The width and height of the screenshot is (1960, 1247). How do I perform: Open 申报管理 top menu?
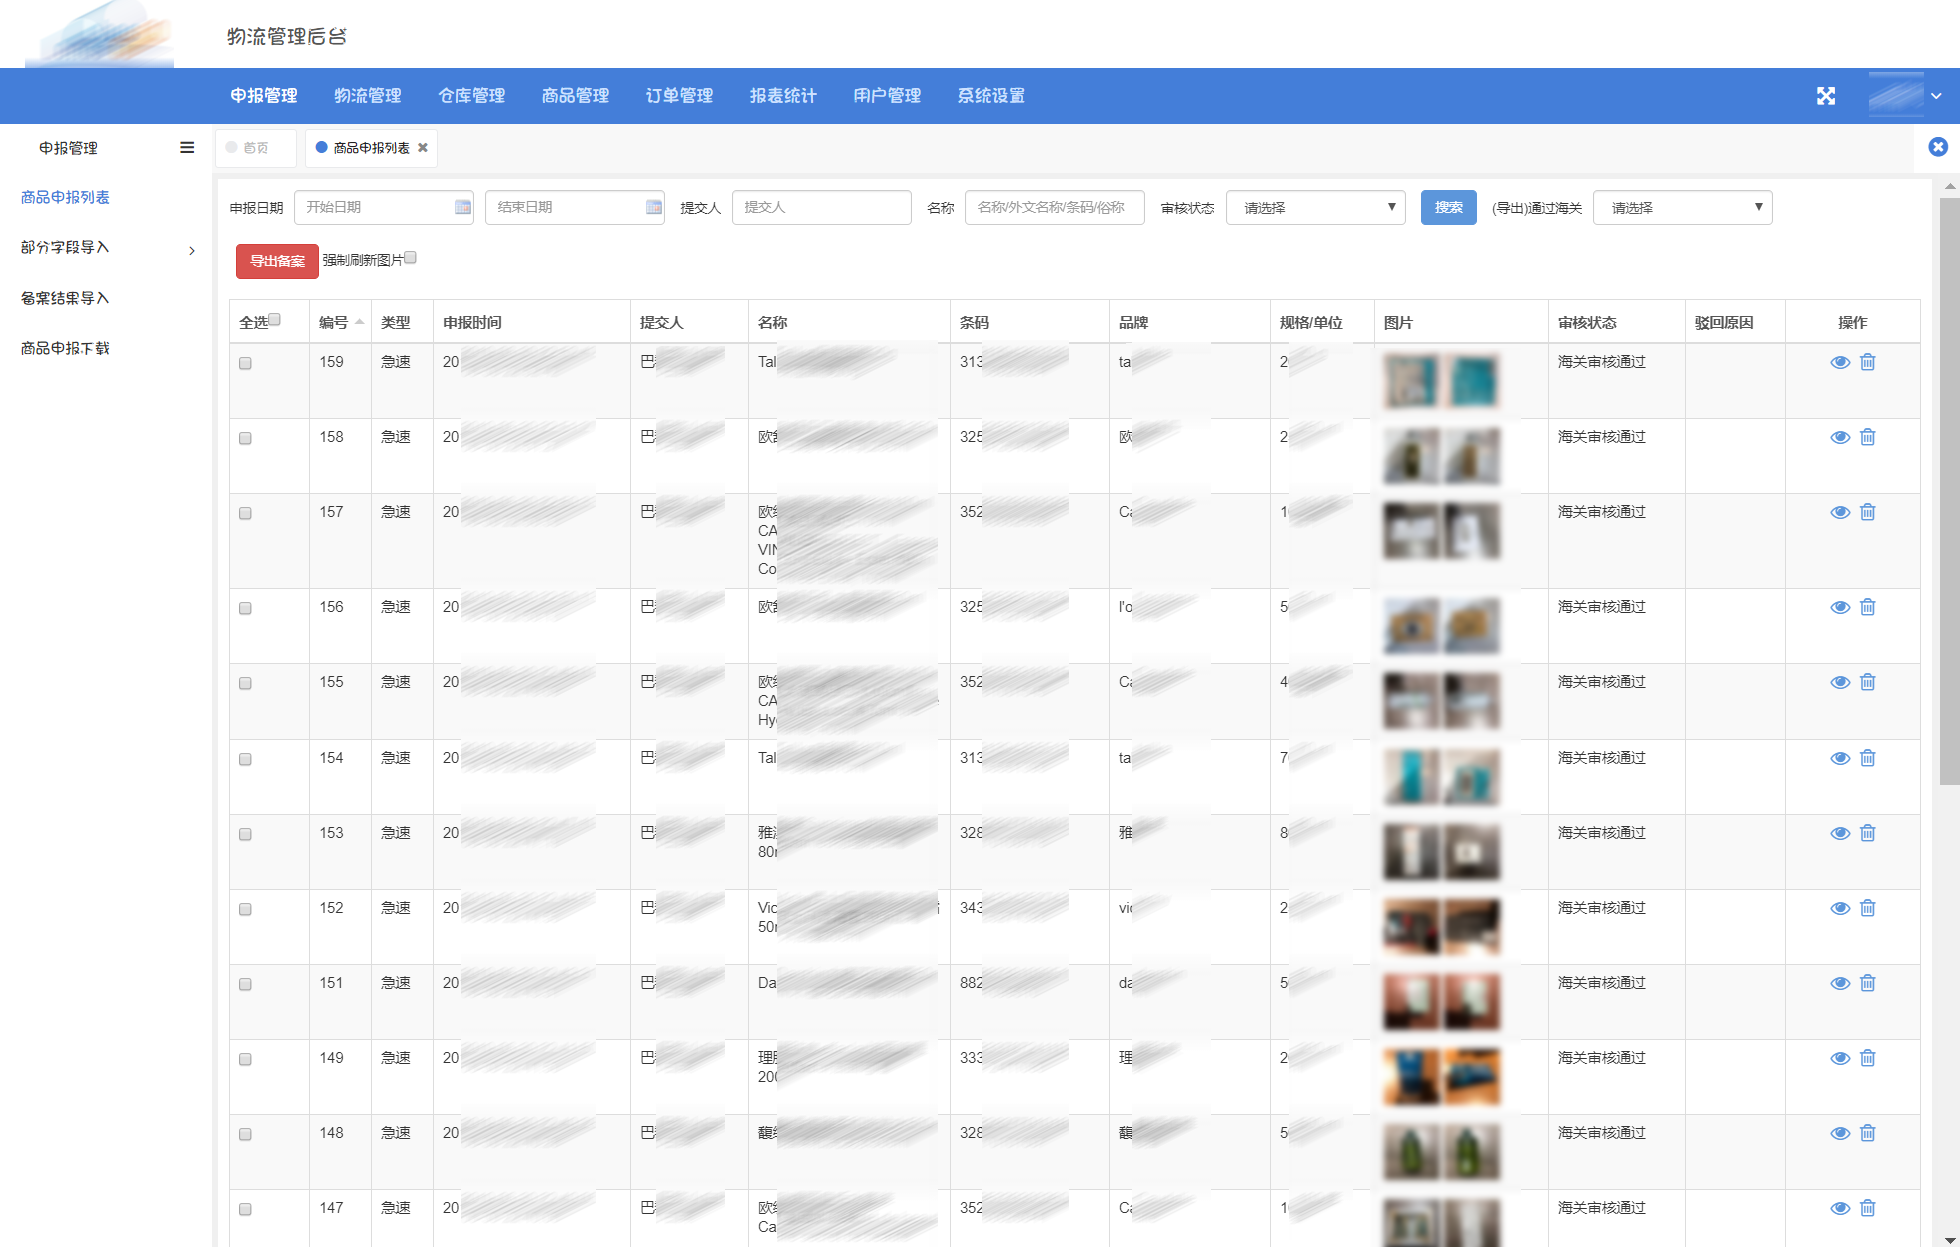coord(264,96)
